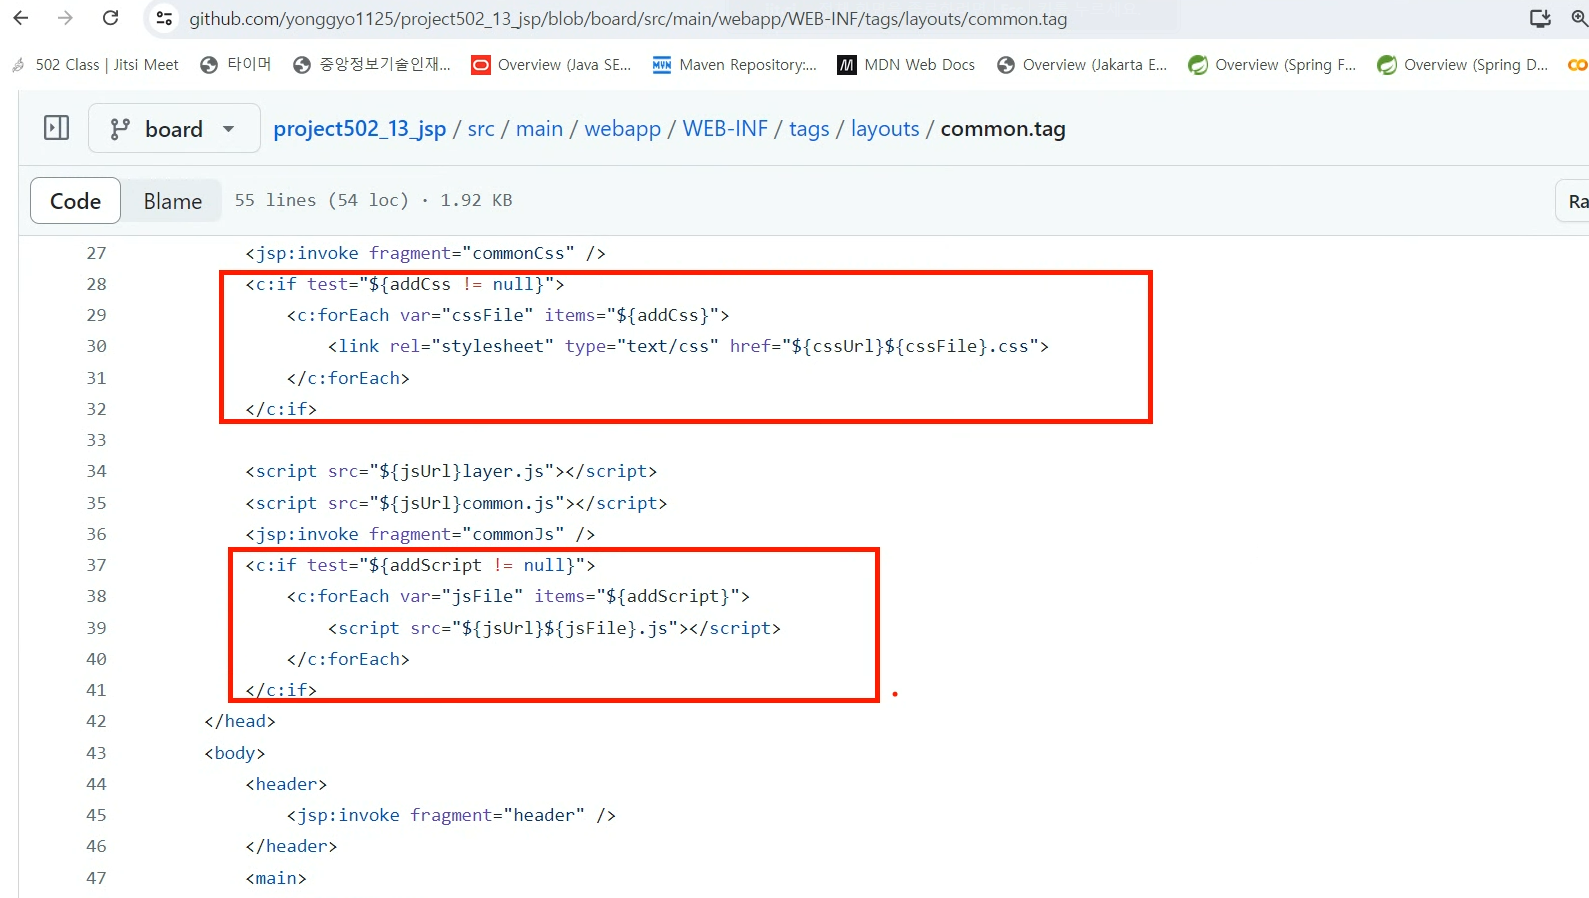Go back to the previous page
1589x898 pixels.
[x=21, y=18]
